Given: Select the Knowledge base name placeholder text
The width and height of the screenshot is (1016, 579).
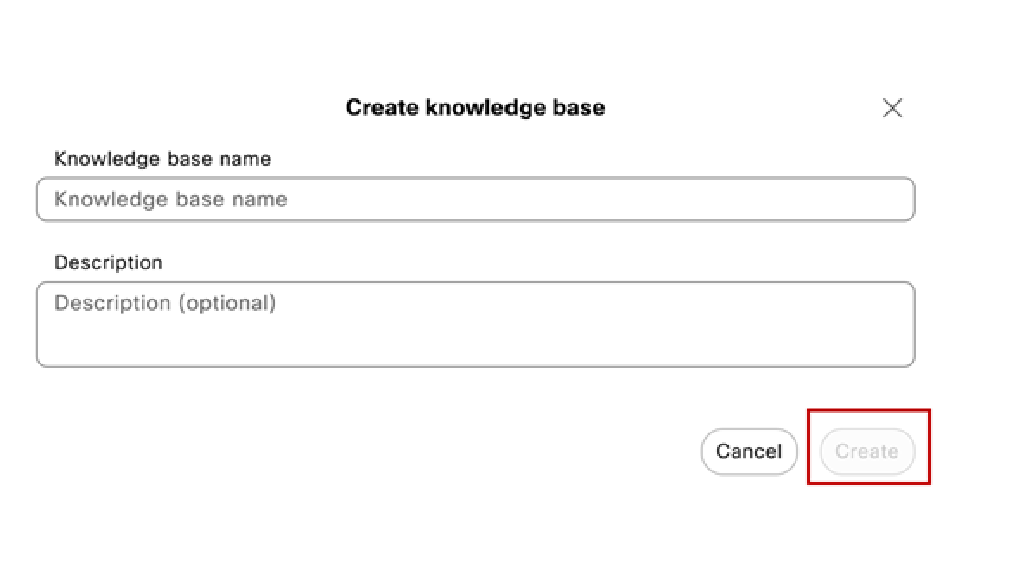Looking at the screenshot, I should pyautogui.click(x=170, y=199).
